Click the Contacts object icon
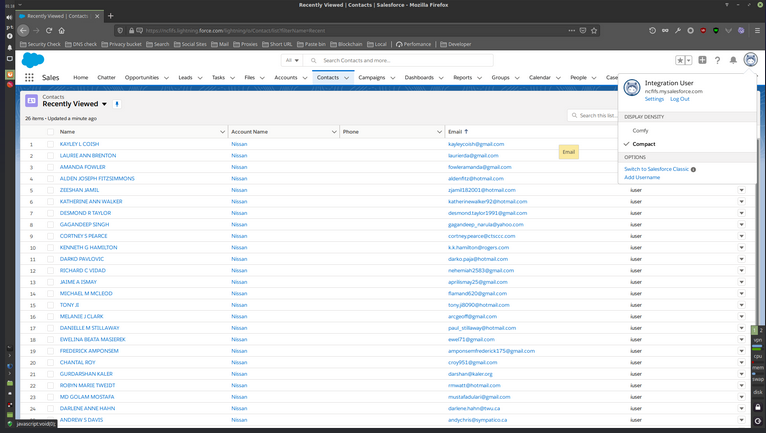The width and height of the screenshot is (766, 433). pyautogui.click(x=31, y=101)
